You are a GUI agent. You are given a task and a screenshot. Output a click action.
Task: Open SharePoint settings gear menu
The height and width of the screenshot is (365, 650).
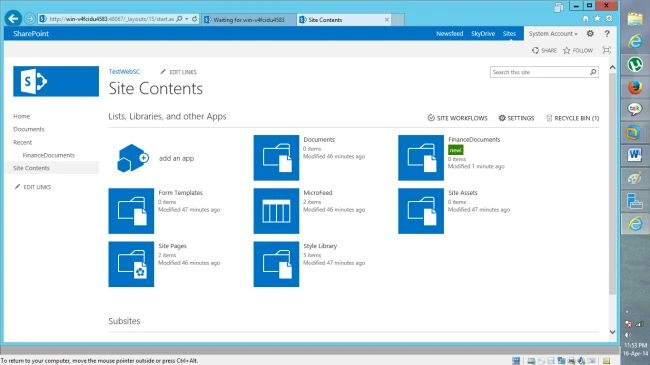pyautogui.click(x=590, y=34)
